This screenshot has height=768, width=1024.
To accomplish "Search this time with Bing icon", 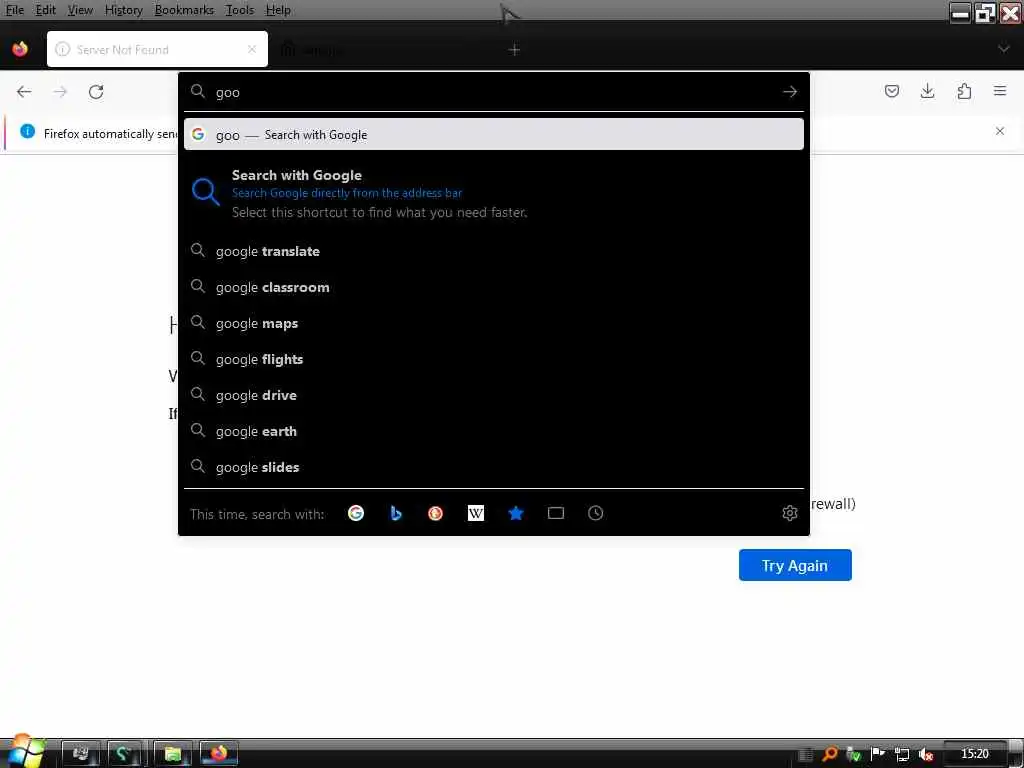I will pyautogui.click(x=396, y=513).
